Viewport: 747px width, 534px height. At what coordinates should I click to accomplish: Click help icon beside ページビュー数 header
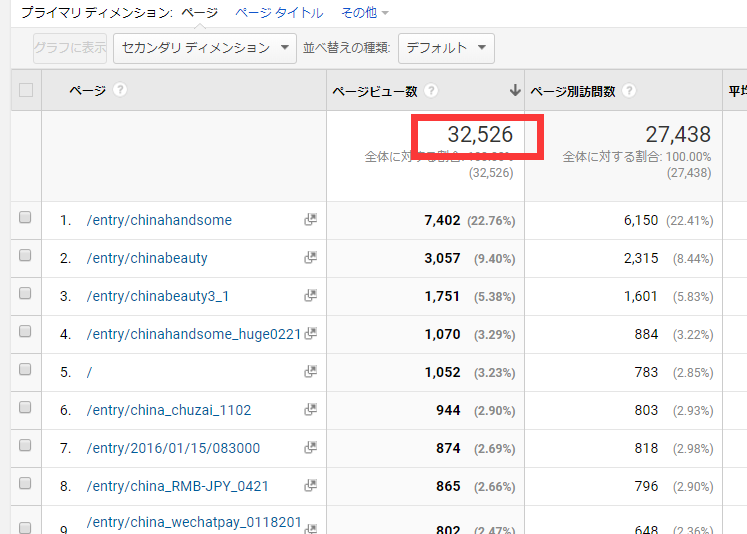(431, 91)
